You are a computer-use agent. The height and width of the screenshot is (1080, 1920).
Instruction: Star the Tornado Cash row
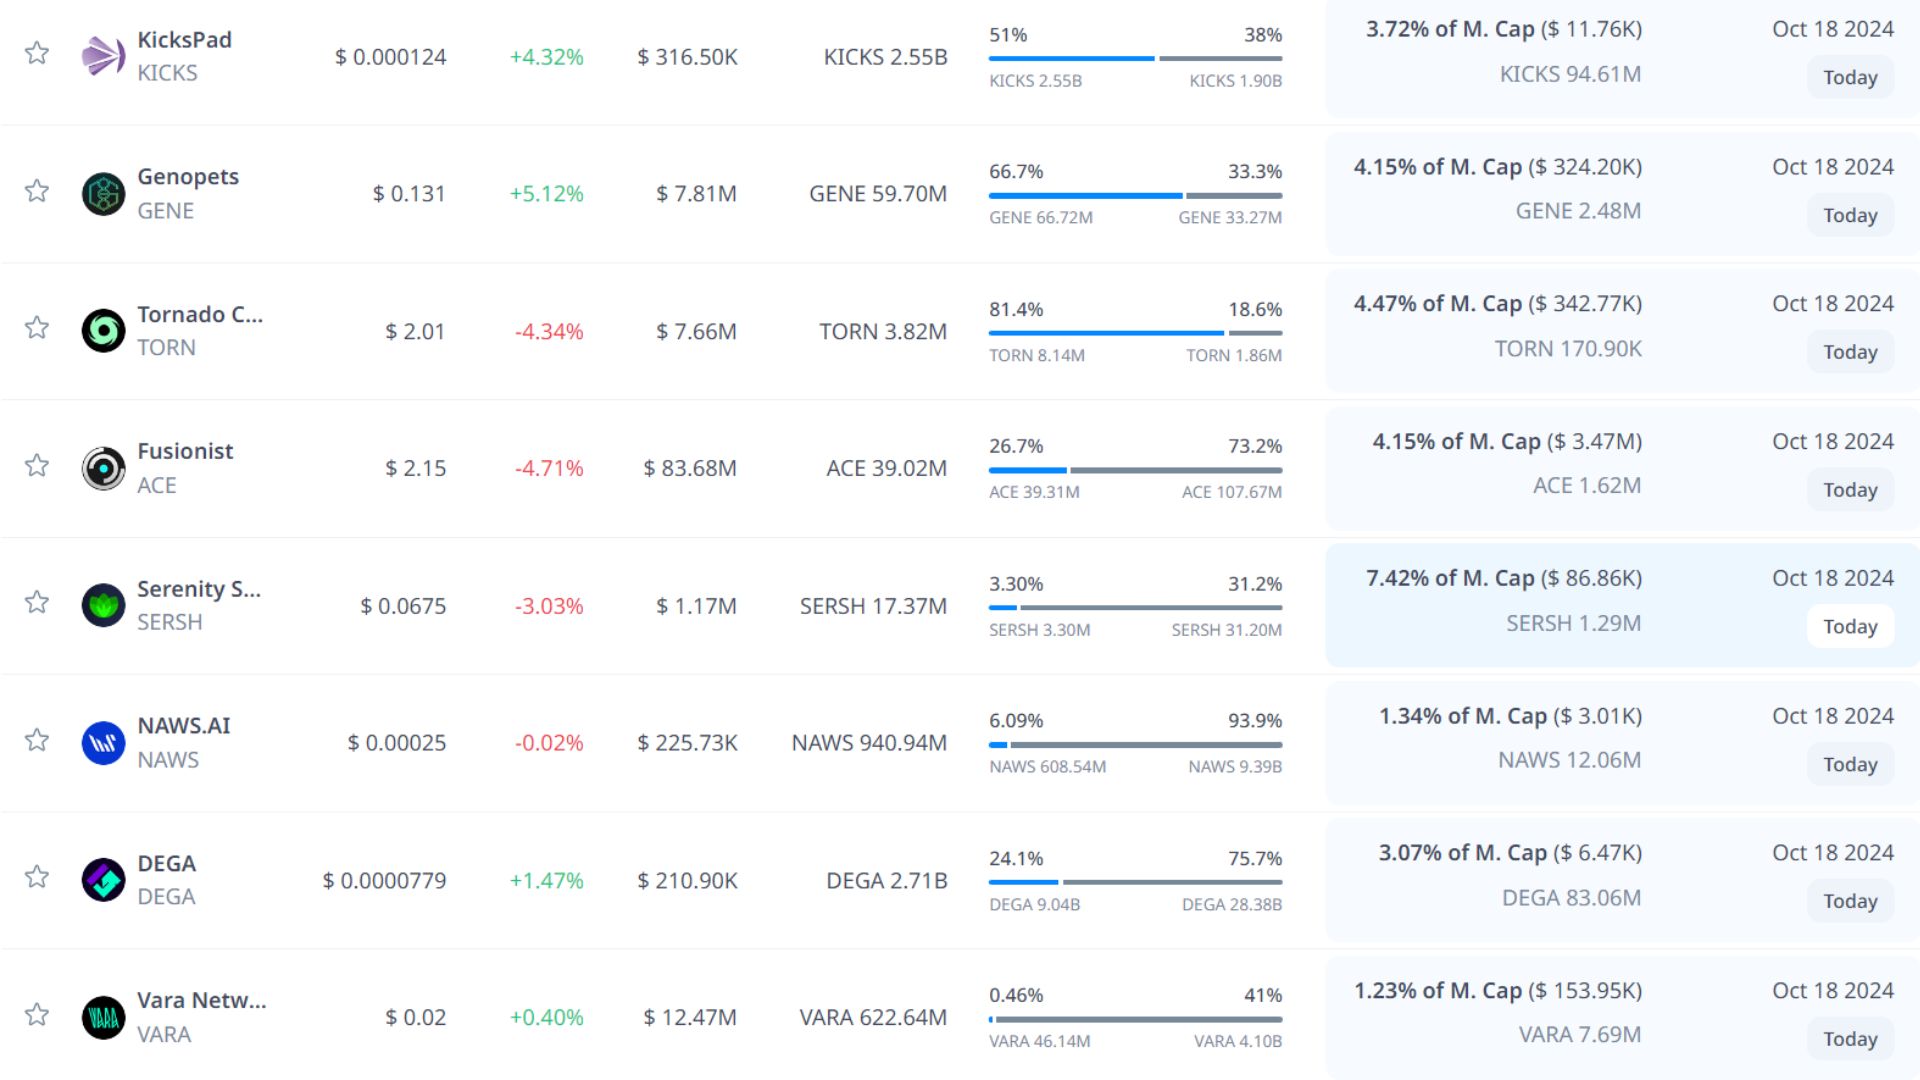point(37,328)
